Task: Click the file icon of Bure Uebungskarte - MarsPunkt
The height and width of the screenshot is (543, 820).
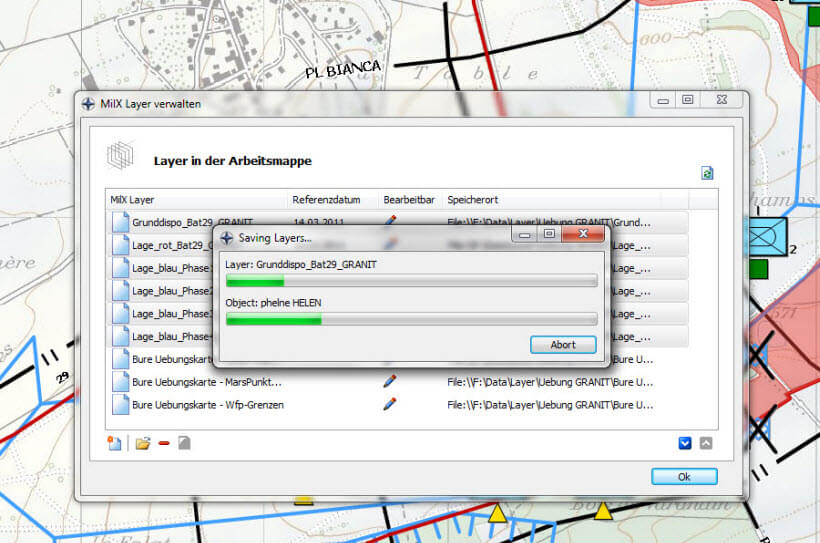Action: click(120, 382)
